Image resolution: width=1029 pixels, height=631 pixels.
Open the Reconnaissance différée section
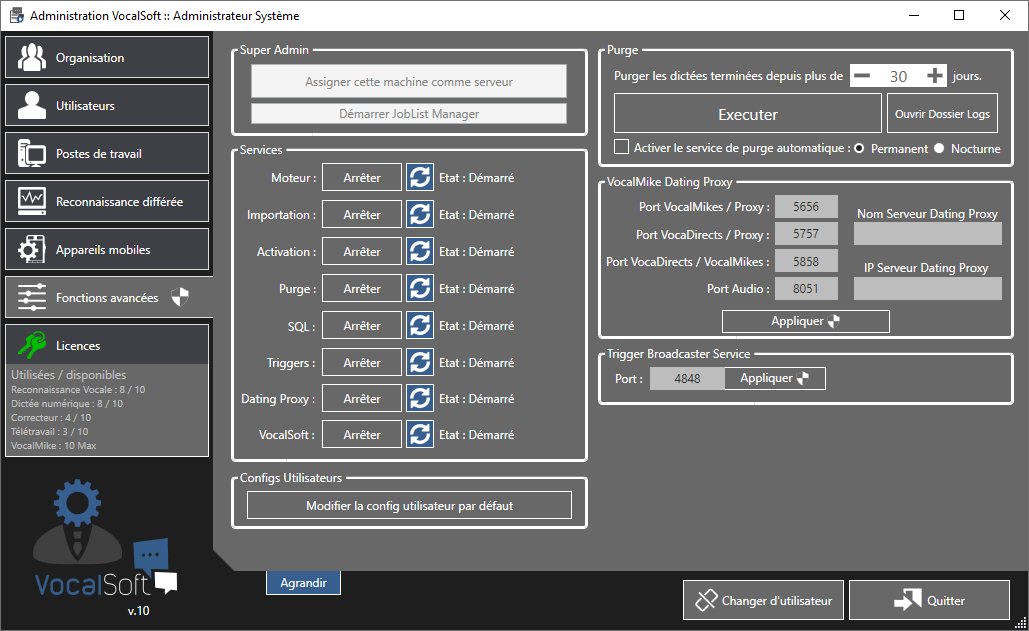click(107, 201)
